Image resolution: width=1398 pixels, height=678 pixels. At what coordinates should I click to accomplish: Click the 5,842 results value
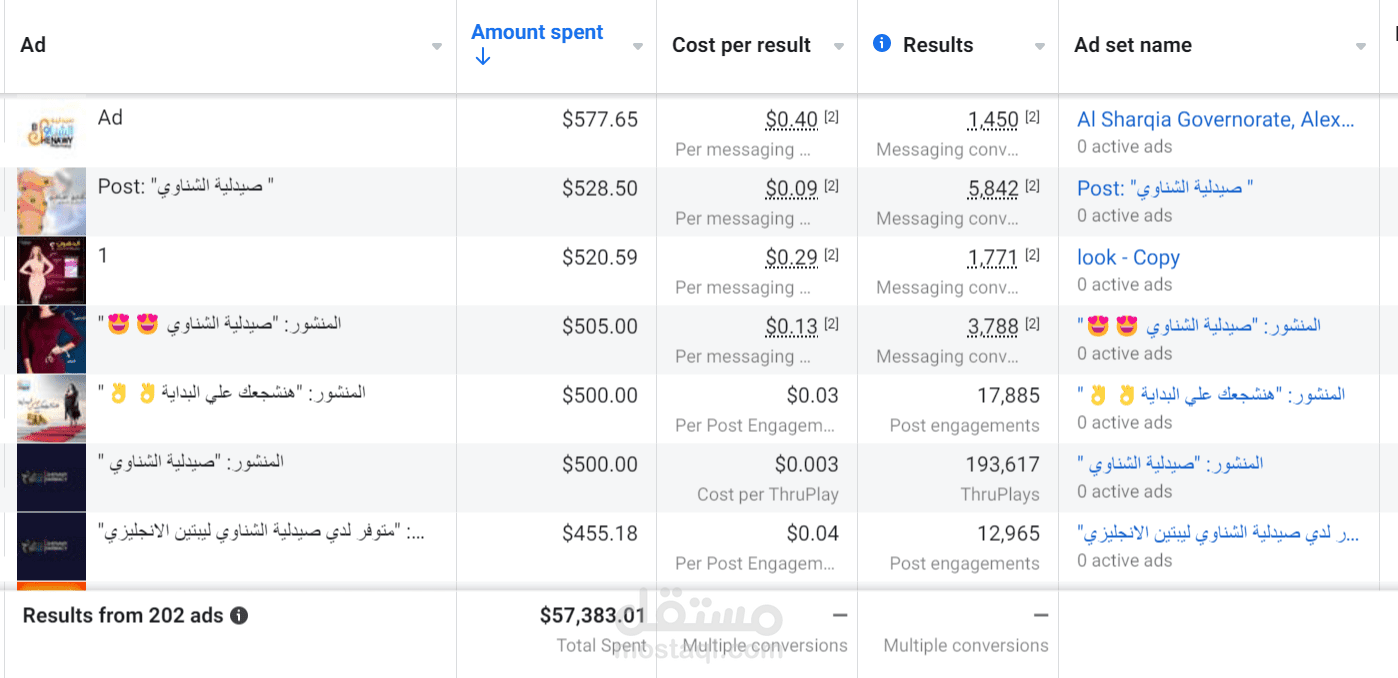pos(993,189)
